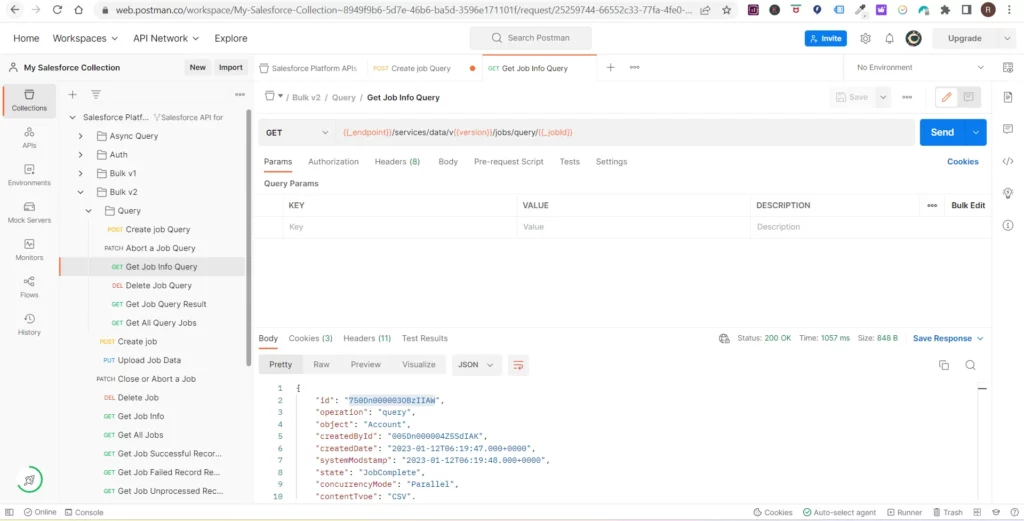Viewport: 1024px width, 521px height.
Task: Switch to the Headers (8) request tab
Action: coord(397,161)
